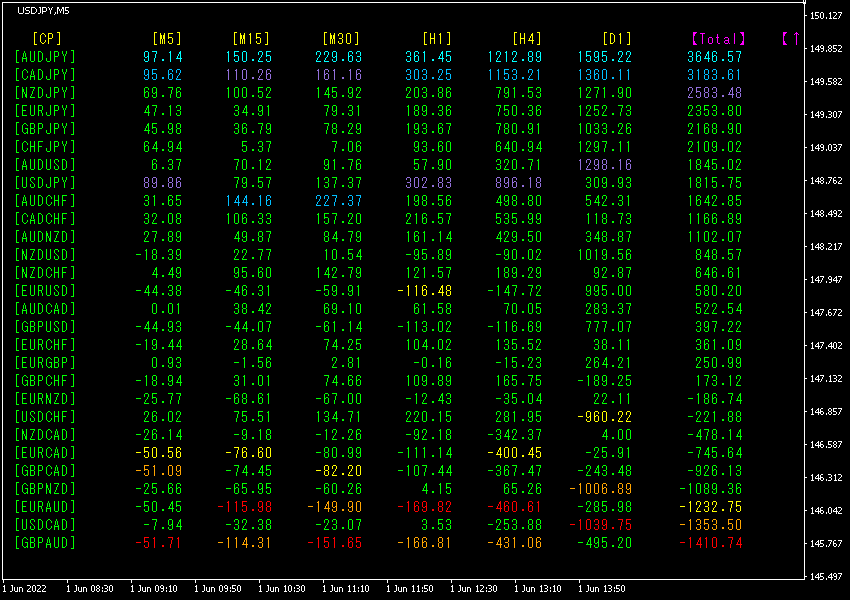Click the 1 Jun 11:50 time label
The image size is (850, 600).
pos(410,589)
